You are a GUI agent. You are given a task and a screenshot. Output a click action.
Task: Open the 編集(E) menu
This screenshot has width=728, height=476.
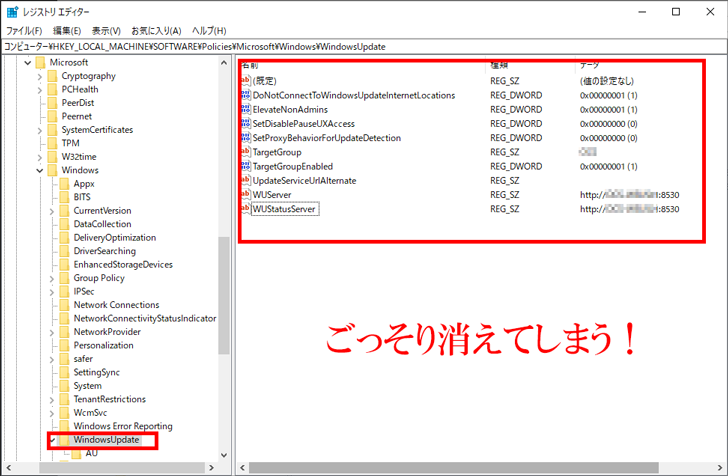(67, 31)
